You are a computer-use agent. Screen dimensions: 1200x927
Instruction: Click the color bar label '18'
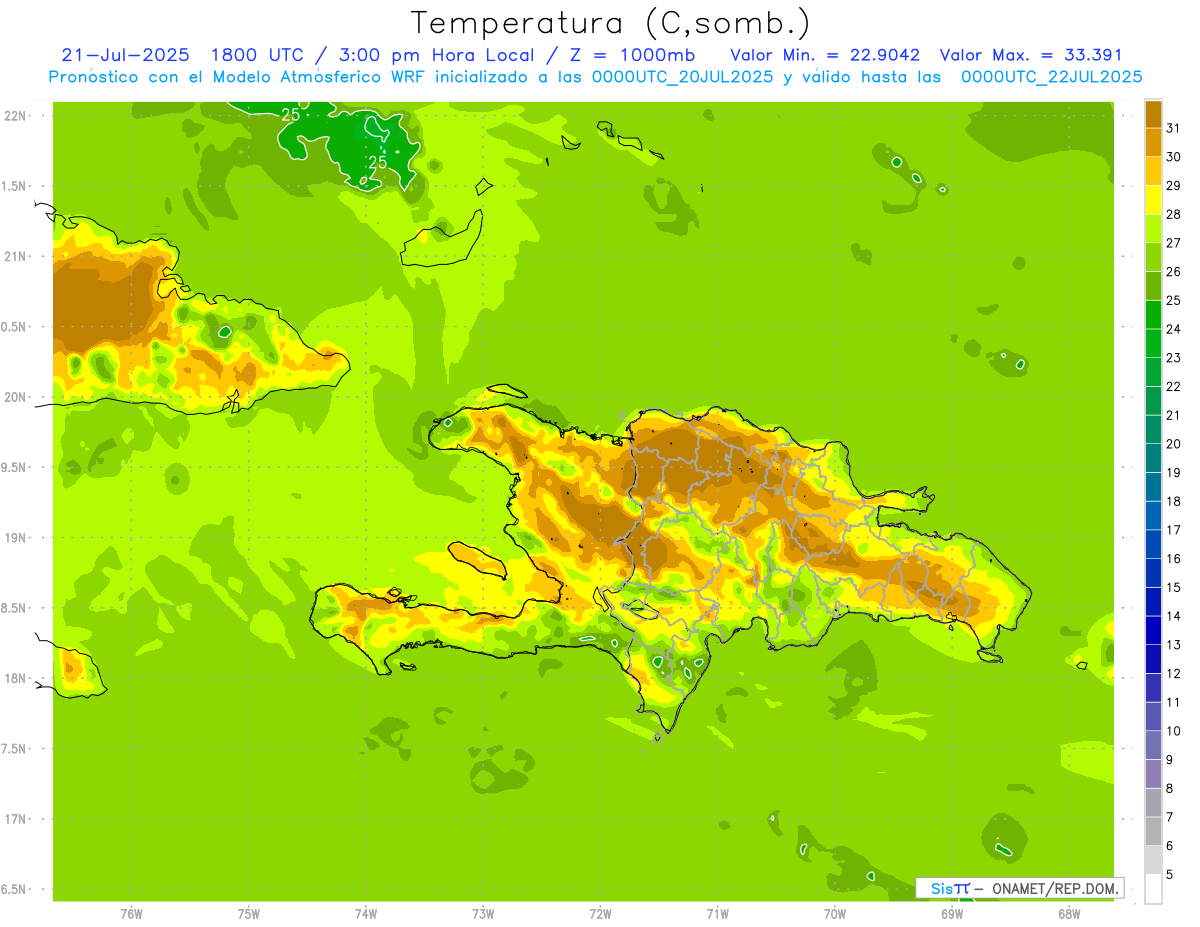click(x=1174, y=501)
